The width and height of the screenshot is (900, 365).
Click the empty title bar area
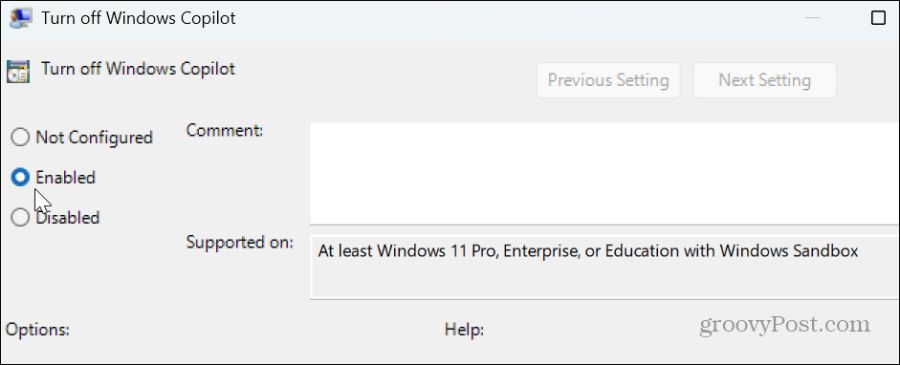tap(517, 18)
